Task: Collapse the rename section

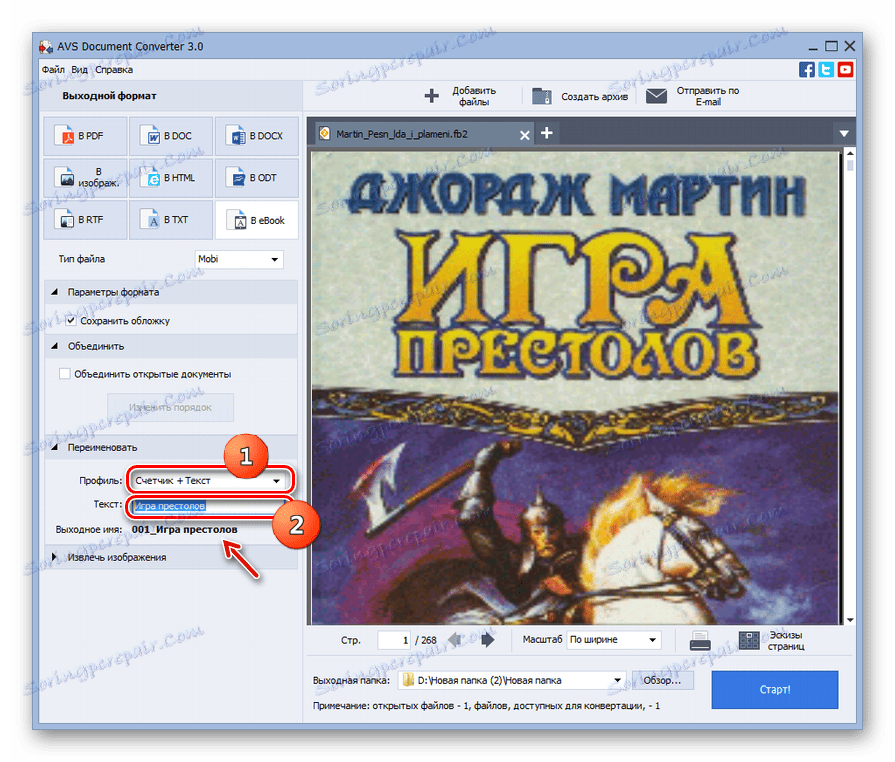Action: click(x=55, y=447)
